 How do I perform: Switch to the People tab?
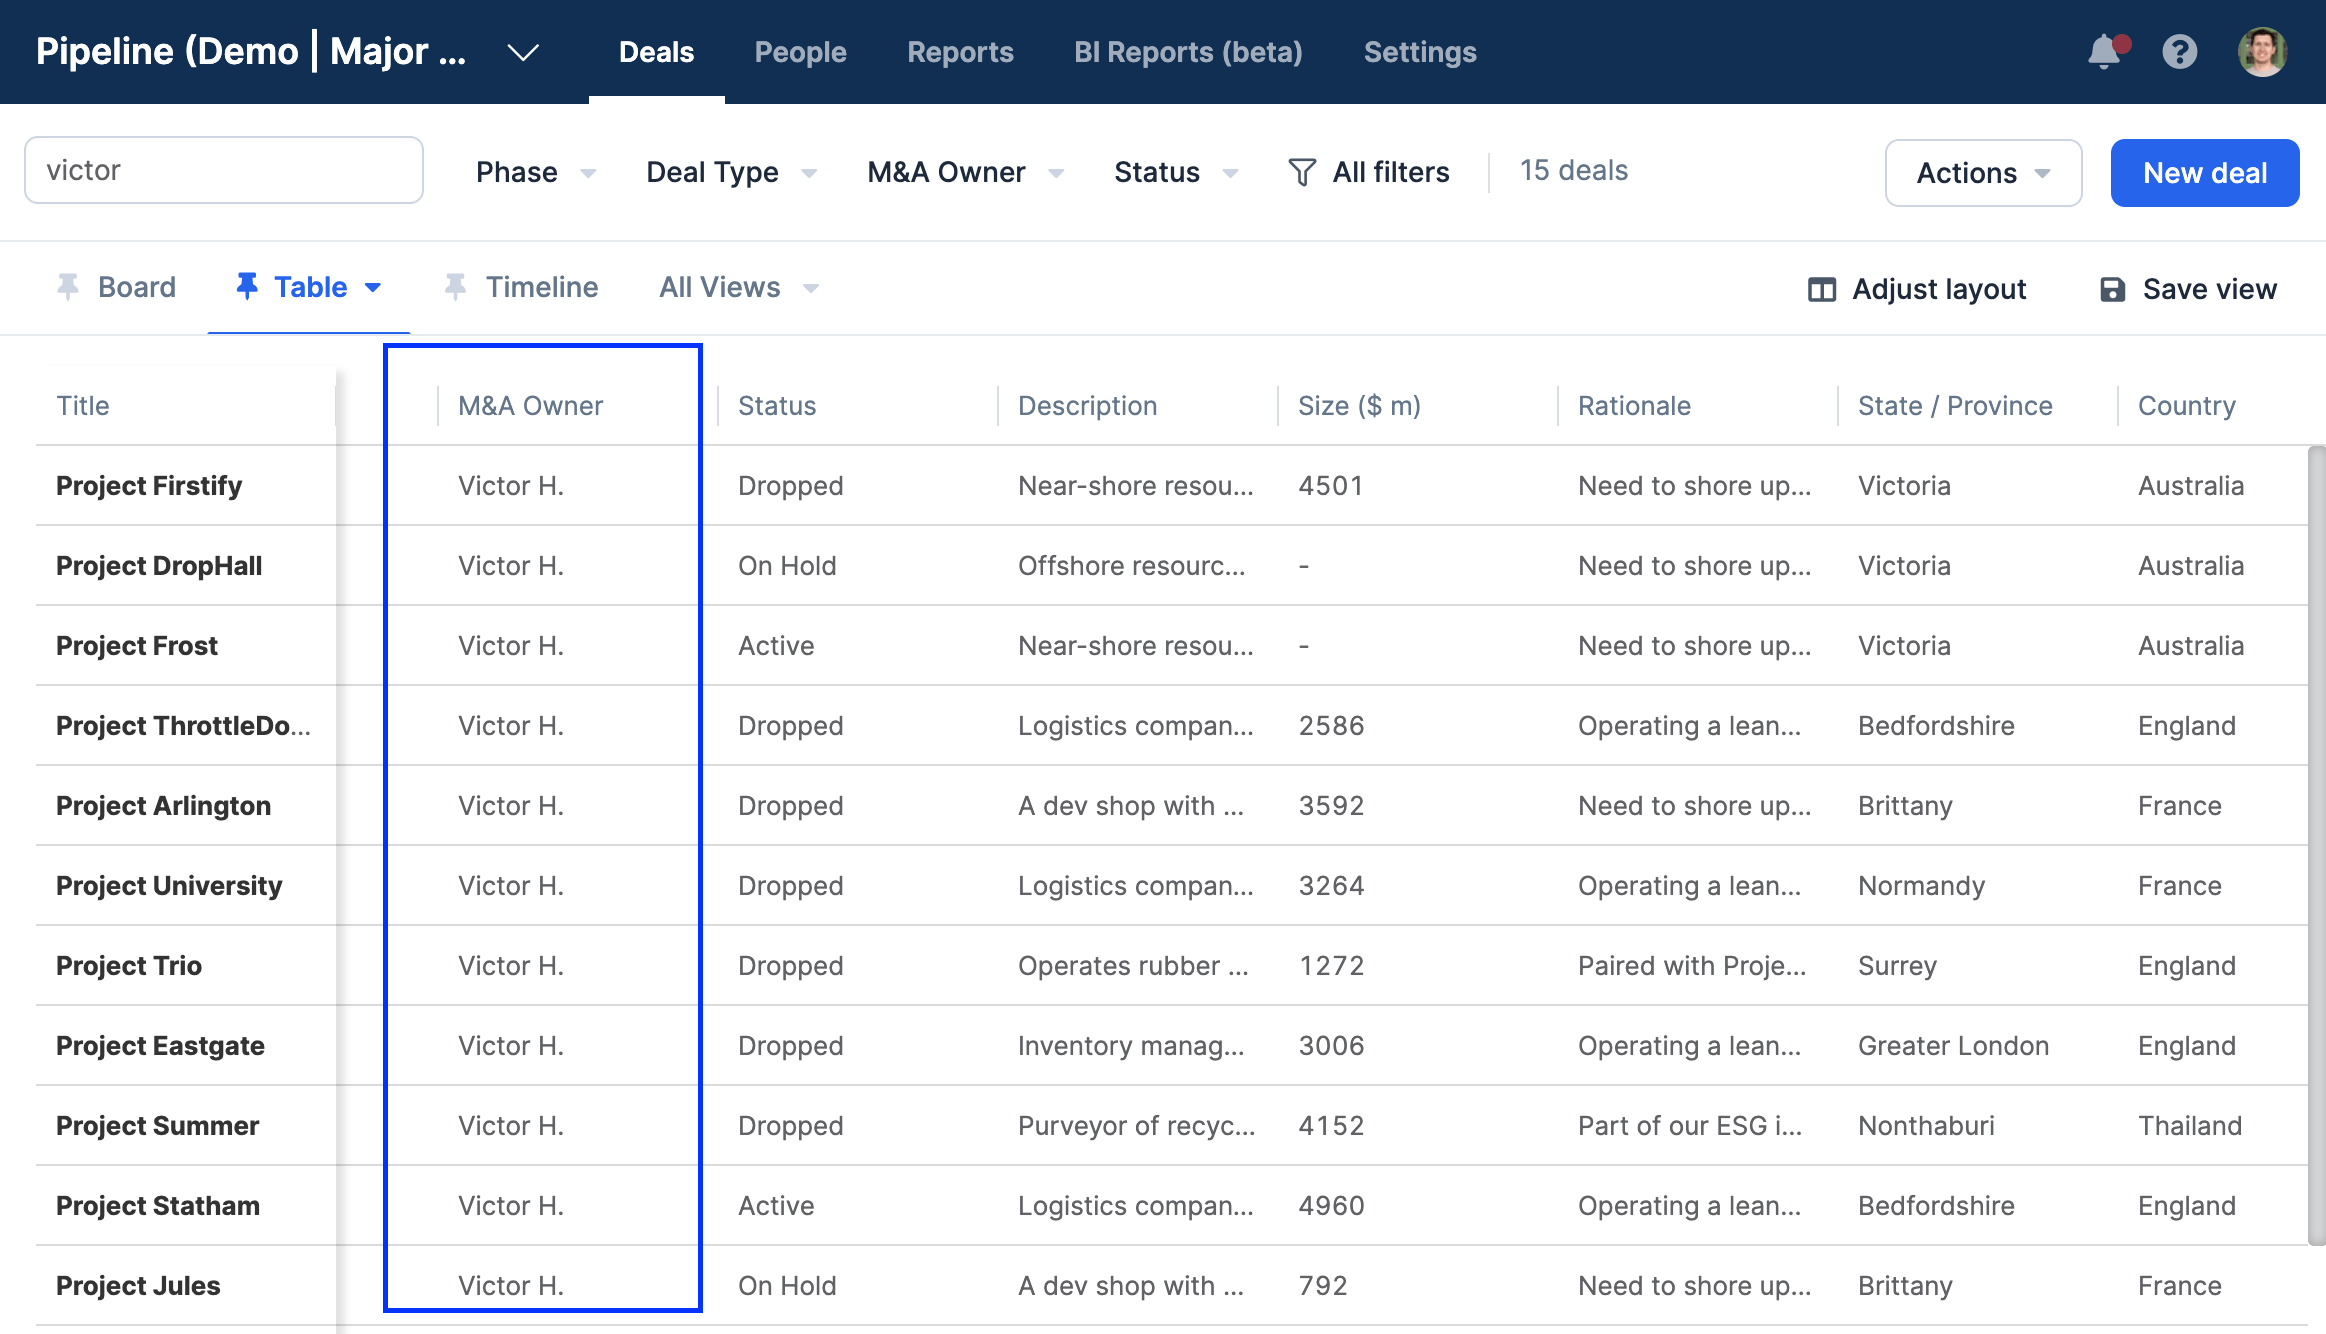click(800, 52)
